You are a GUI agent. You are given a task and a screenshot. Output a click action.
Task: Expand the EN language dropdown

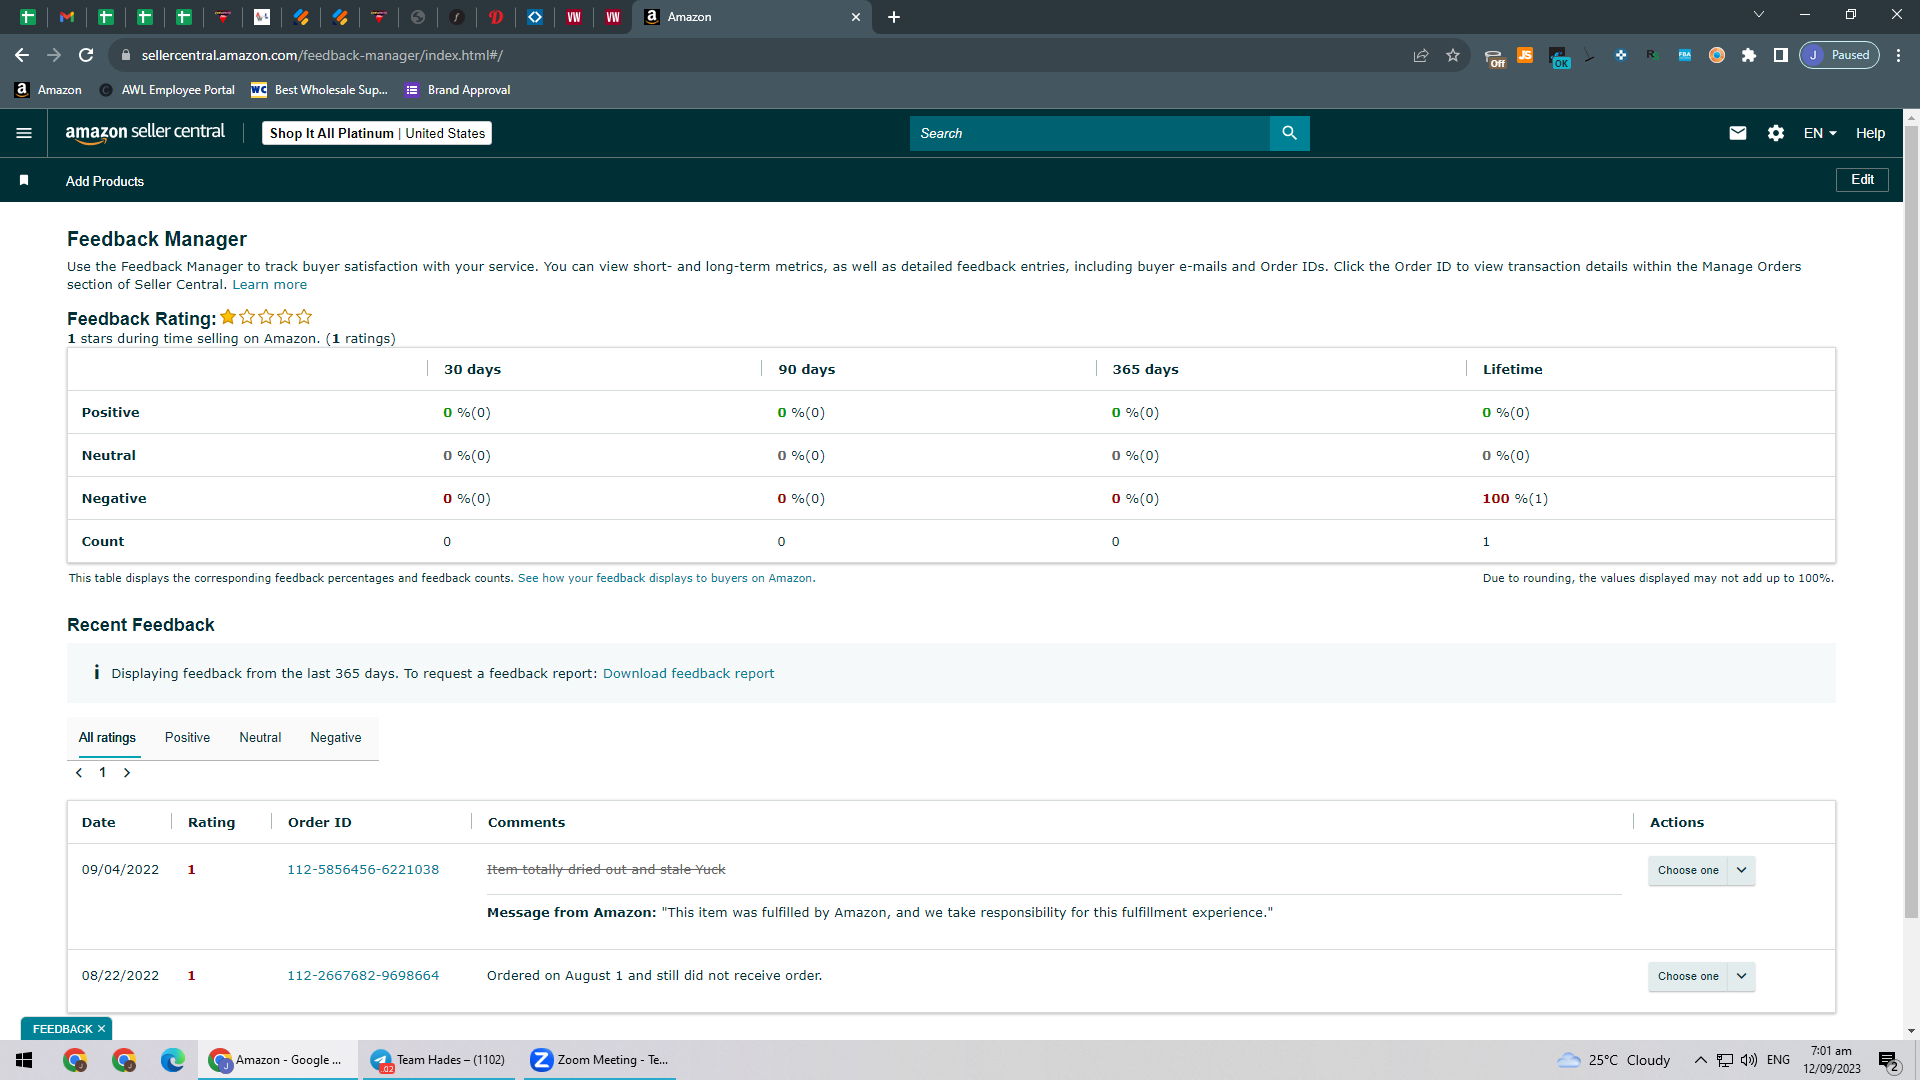coord(1820,133)
